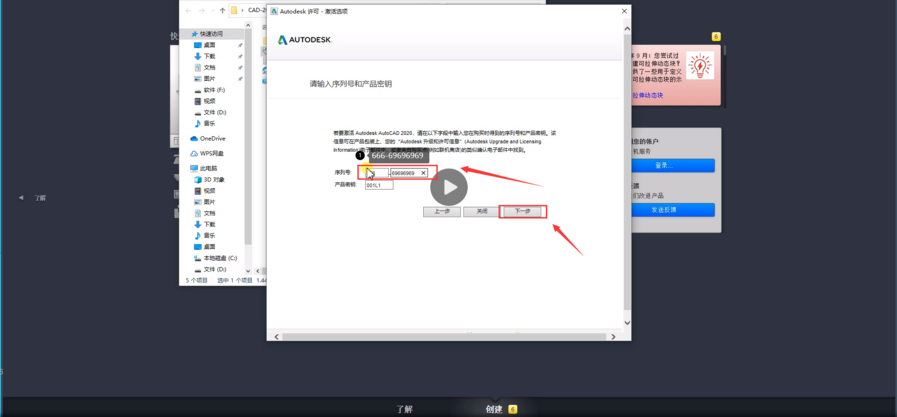This screenshot has height=417, width=897.
Task: Go up one folder in Explorer
Action: (223, 10)
